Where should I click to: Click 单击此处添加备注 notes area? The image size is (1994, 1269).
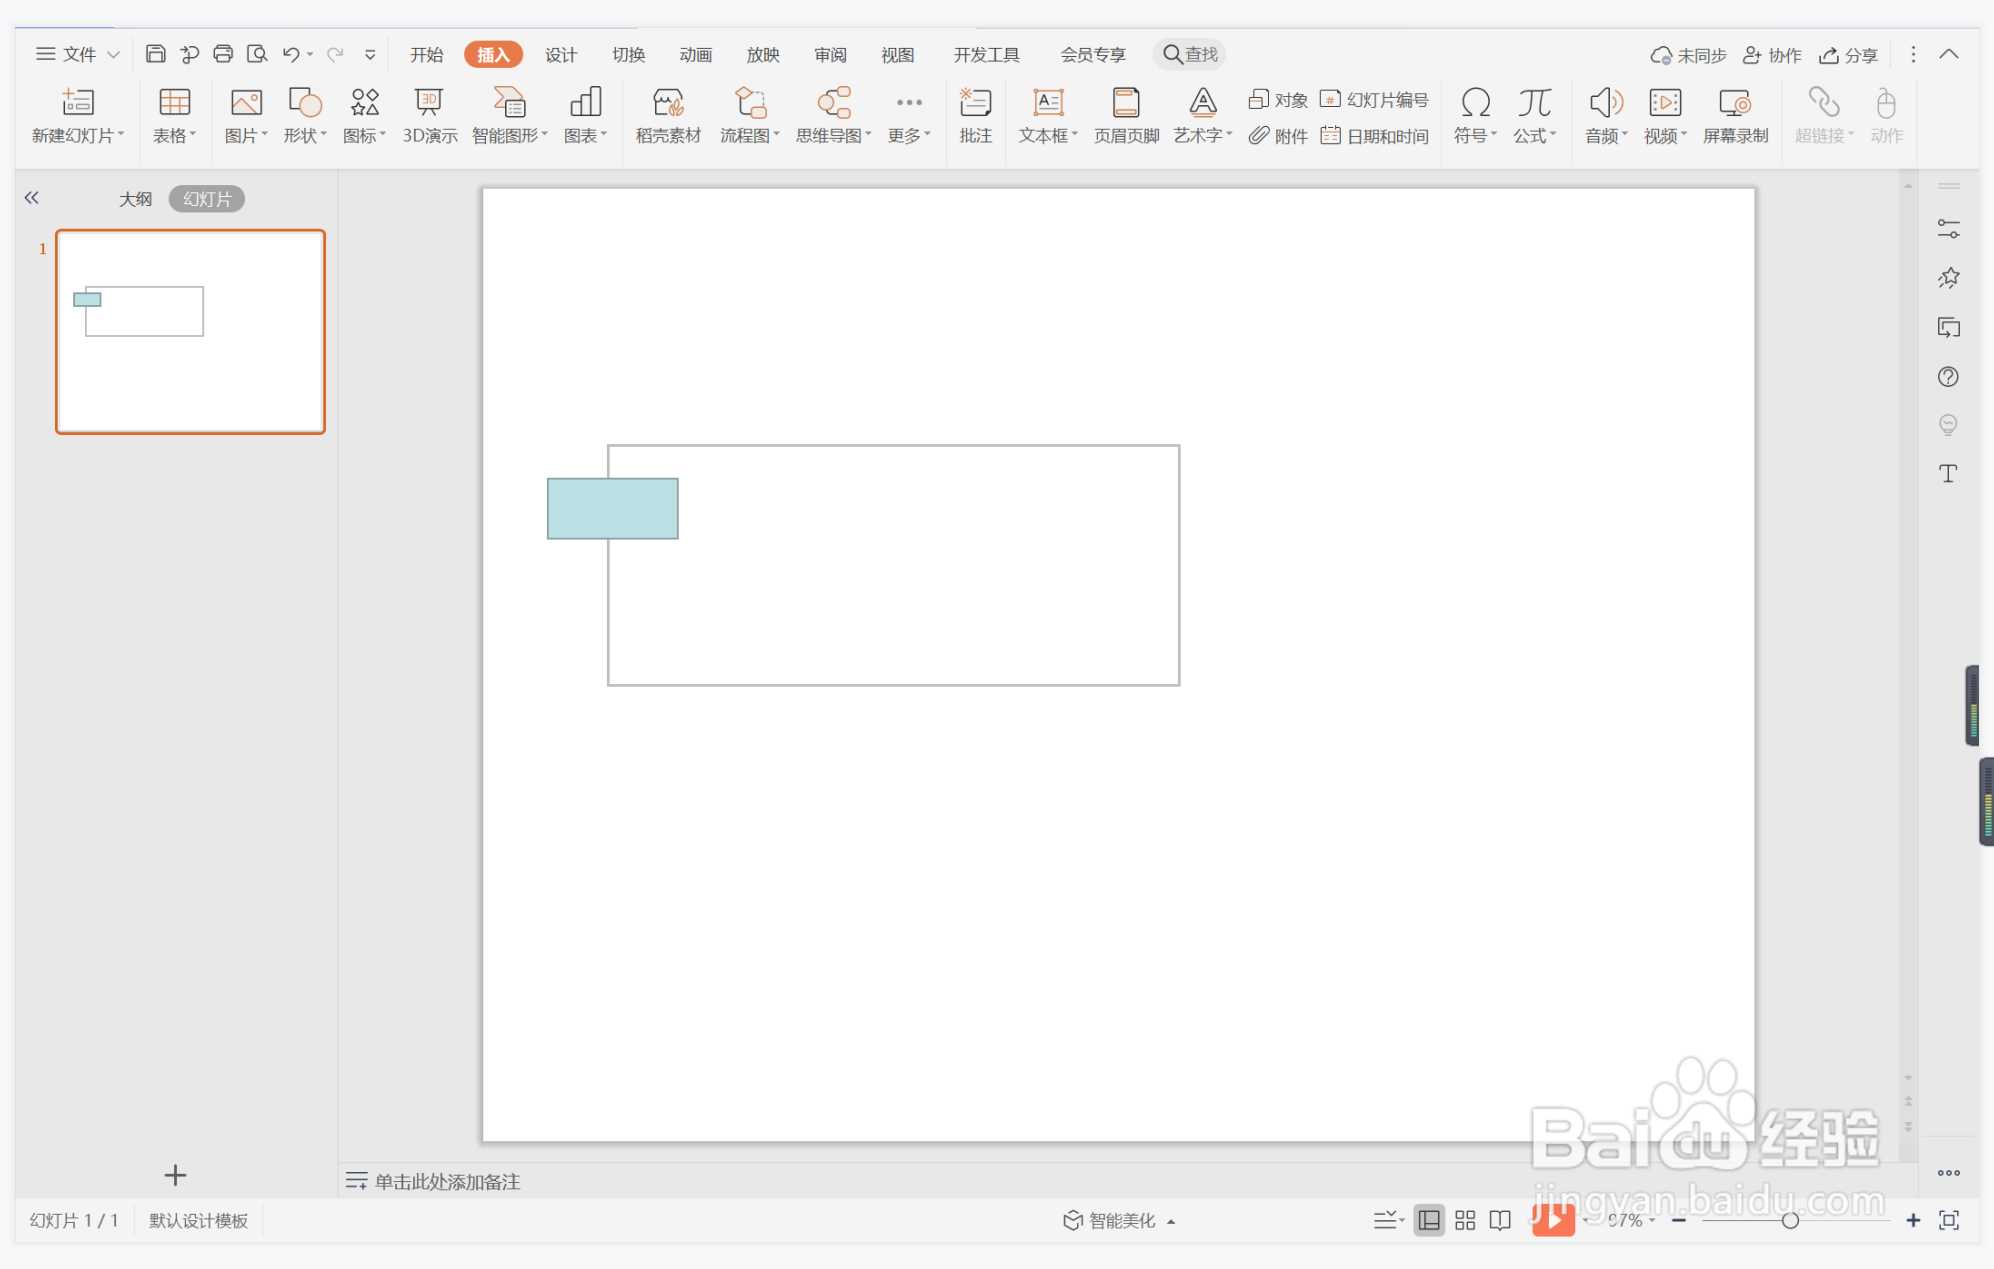(x=447, y=1181)
